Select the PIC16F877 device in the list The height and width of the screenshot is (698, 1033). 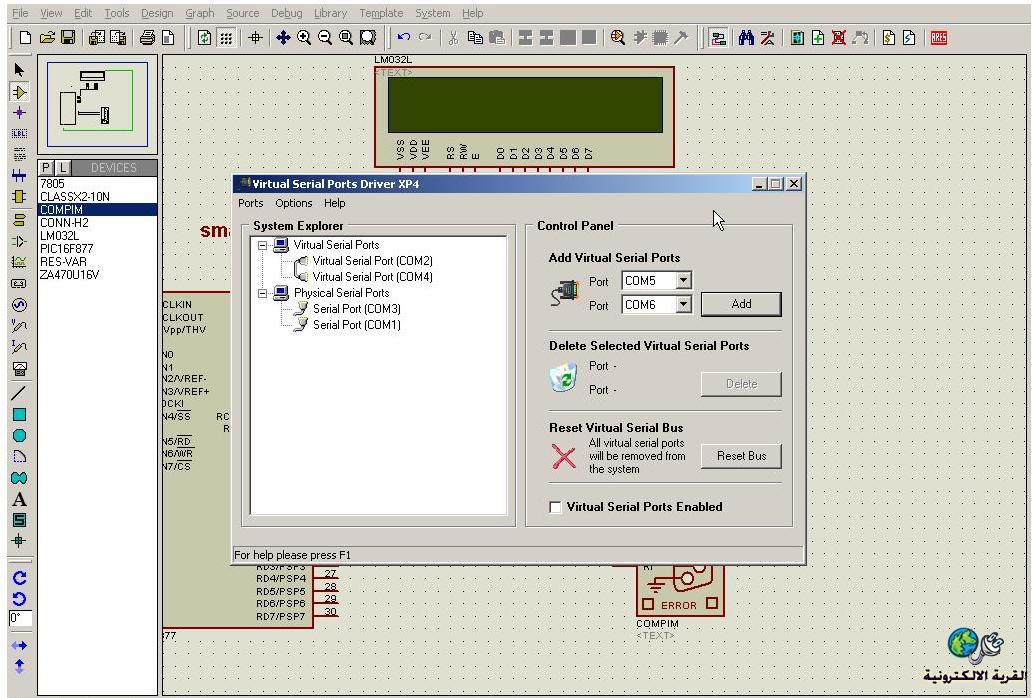click(x=98, y=249)
